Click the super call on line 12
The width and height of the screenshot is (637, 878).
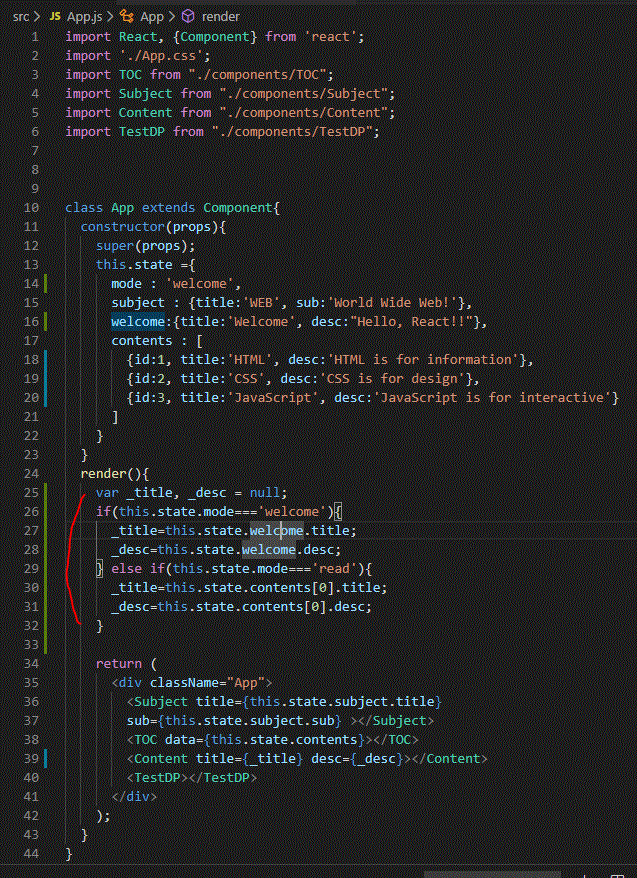point(115,246)
